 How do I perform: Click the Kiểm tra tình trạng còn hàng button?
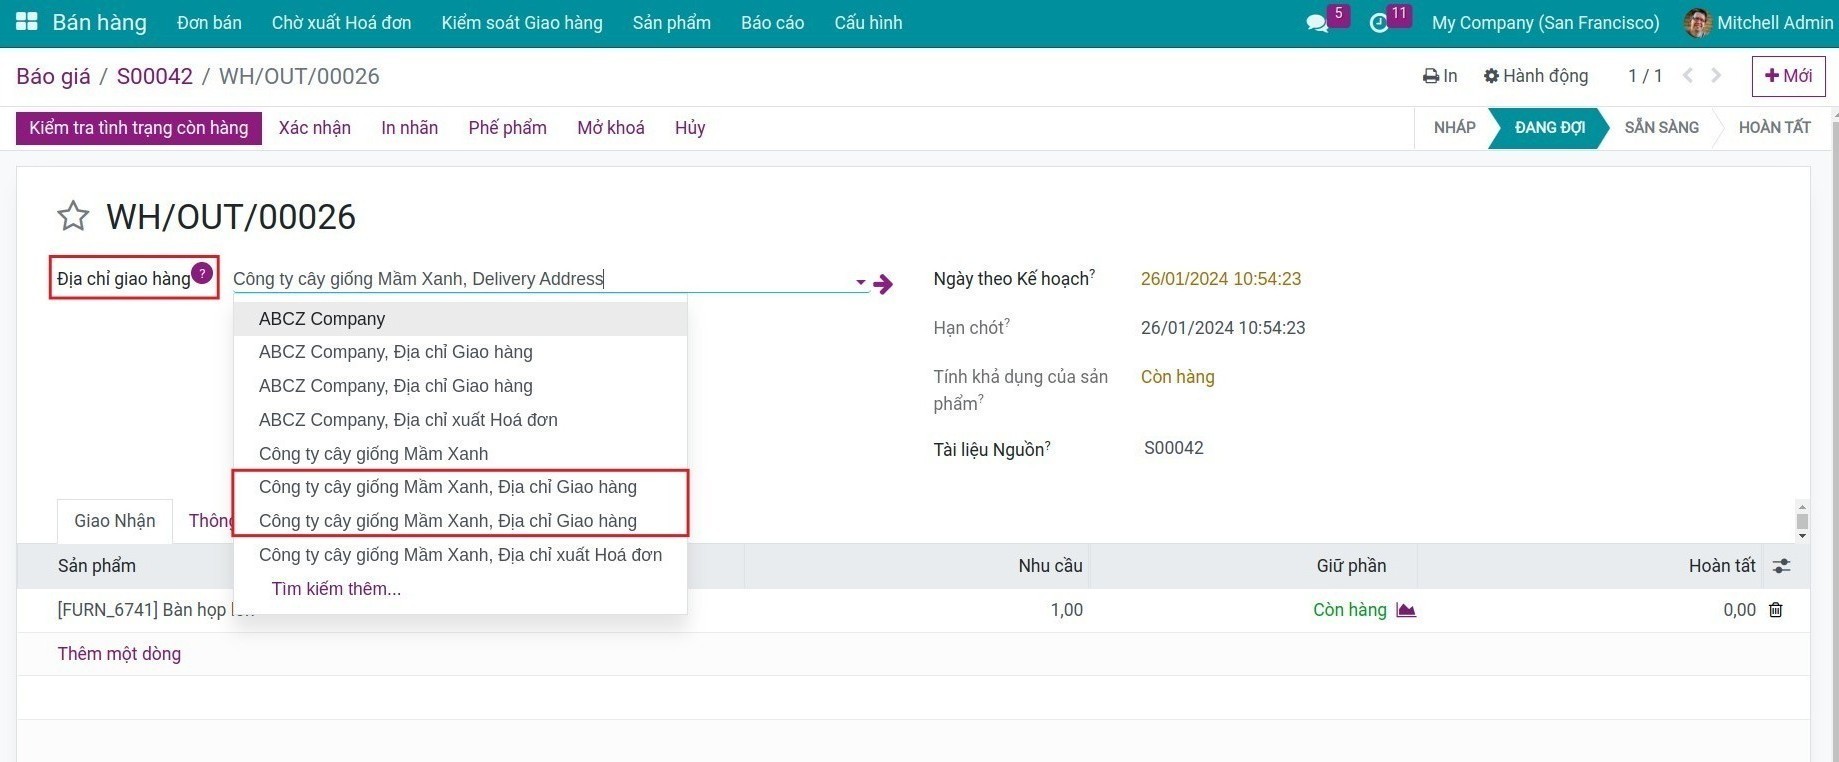[x=139, y=128]
